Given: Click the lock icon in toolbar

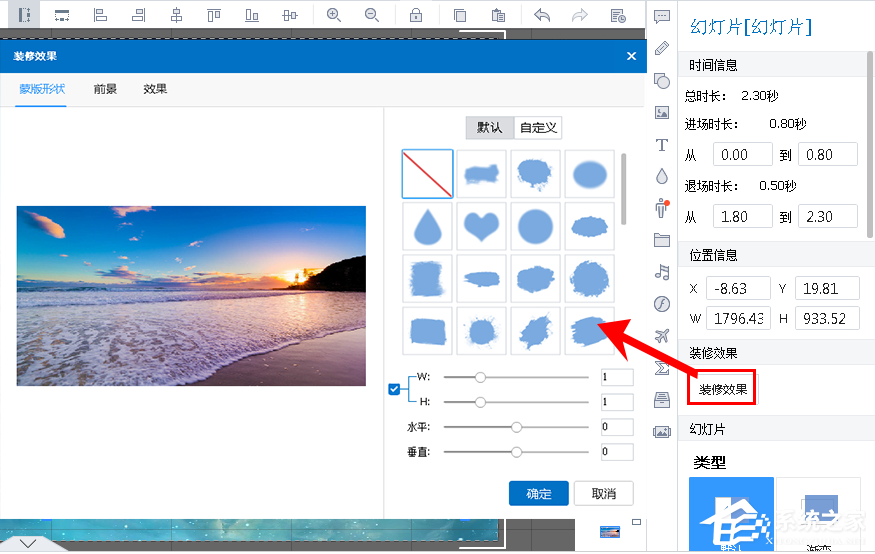Looking at the screenshot, I should tap(416, 15).
